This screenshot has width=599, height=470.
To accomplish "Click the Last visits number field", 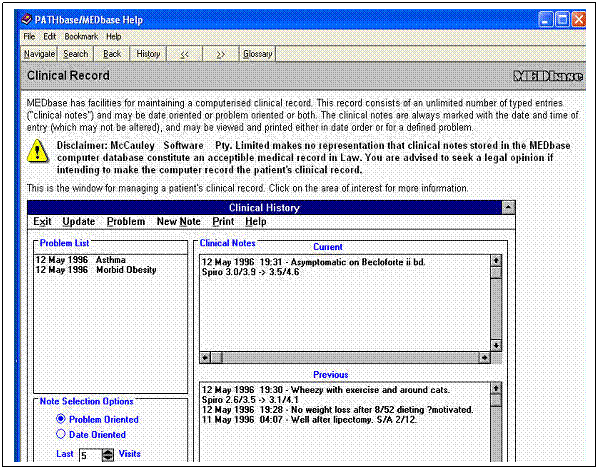I will click(x=91, y=455).
